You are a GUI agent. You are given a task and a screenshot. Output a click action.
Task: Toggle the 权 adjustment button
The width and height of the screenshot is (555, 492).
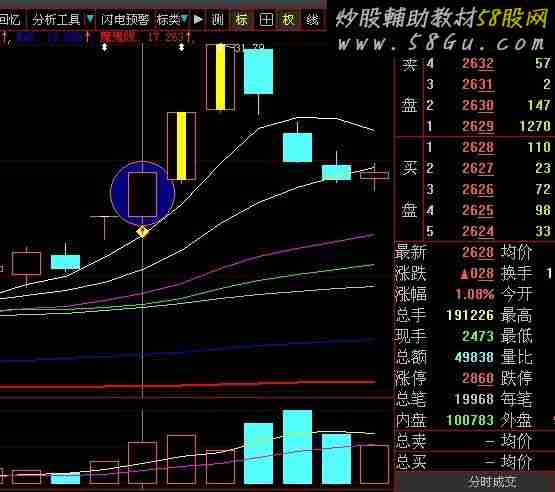(x=288, y=19)
